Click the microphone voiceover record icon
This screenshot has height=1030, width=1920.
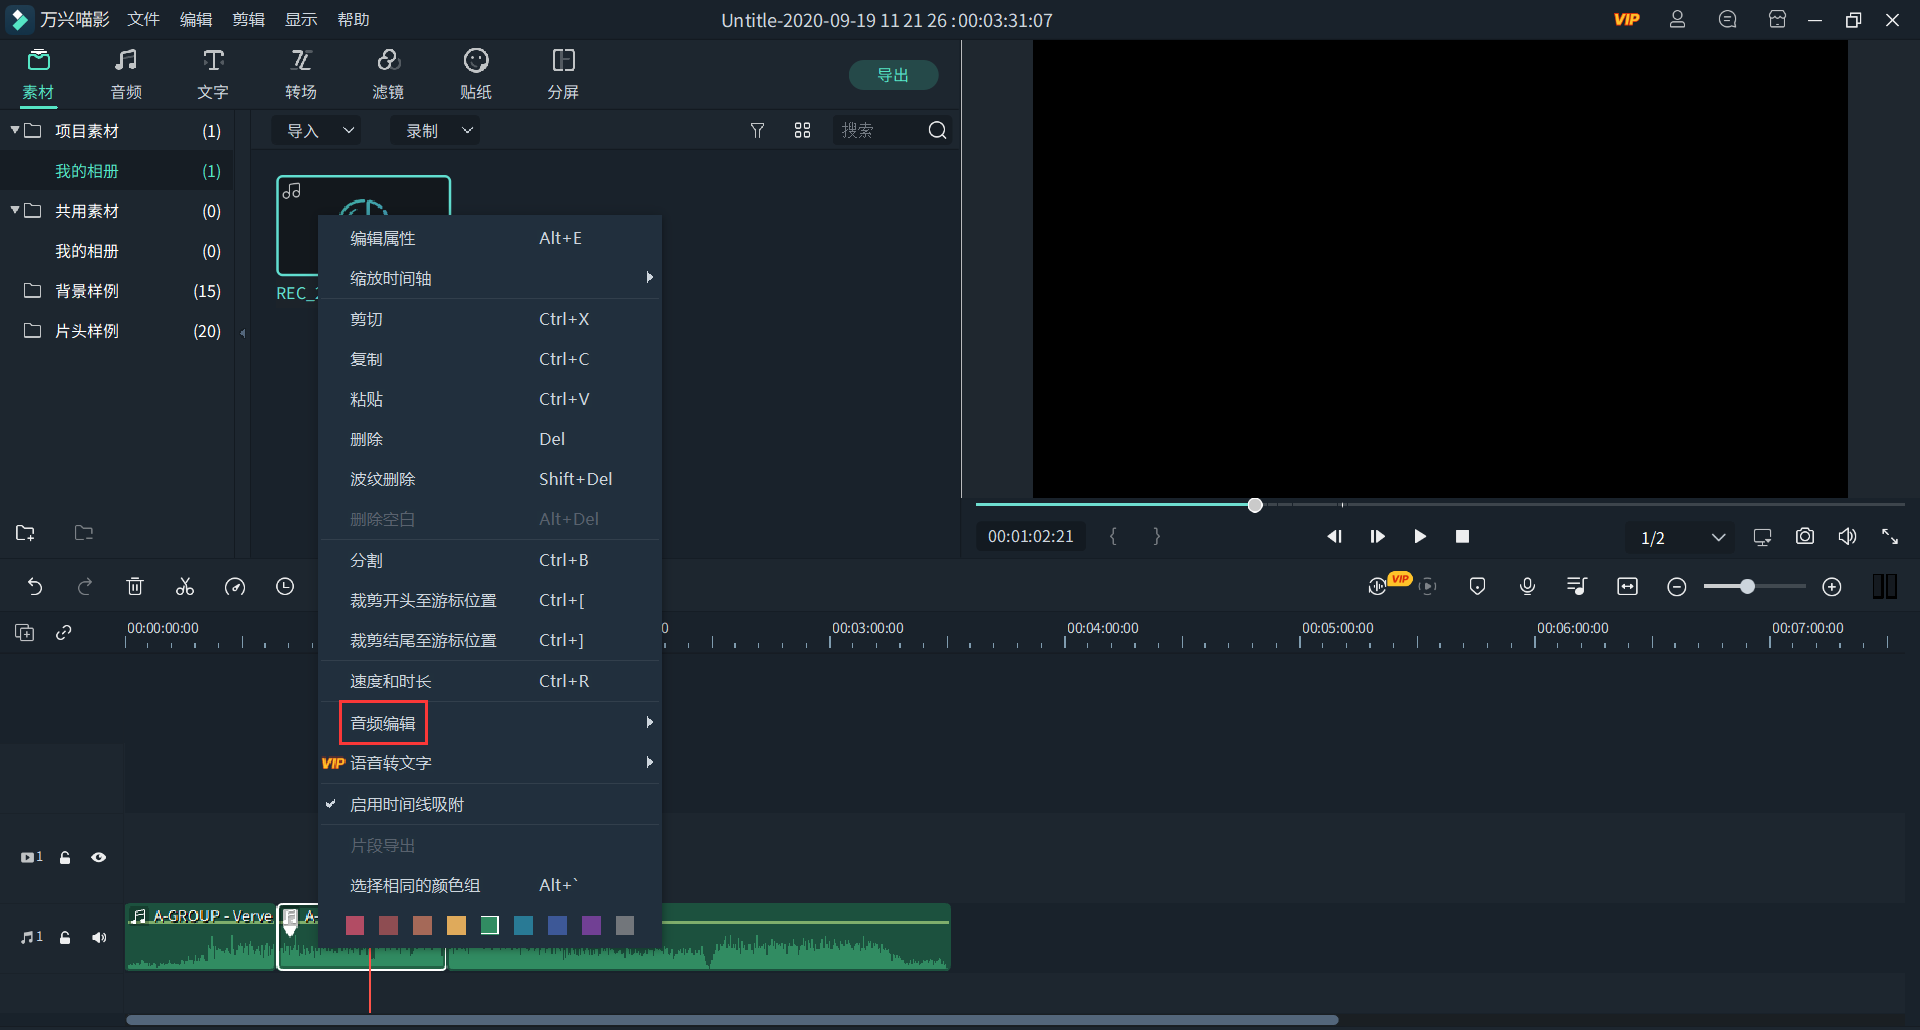click(x=1527, y=587)
